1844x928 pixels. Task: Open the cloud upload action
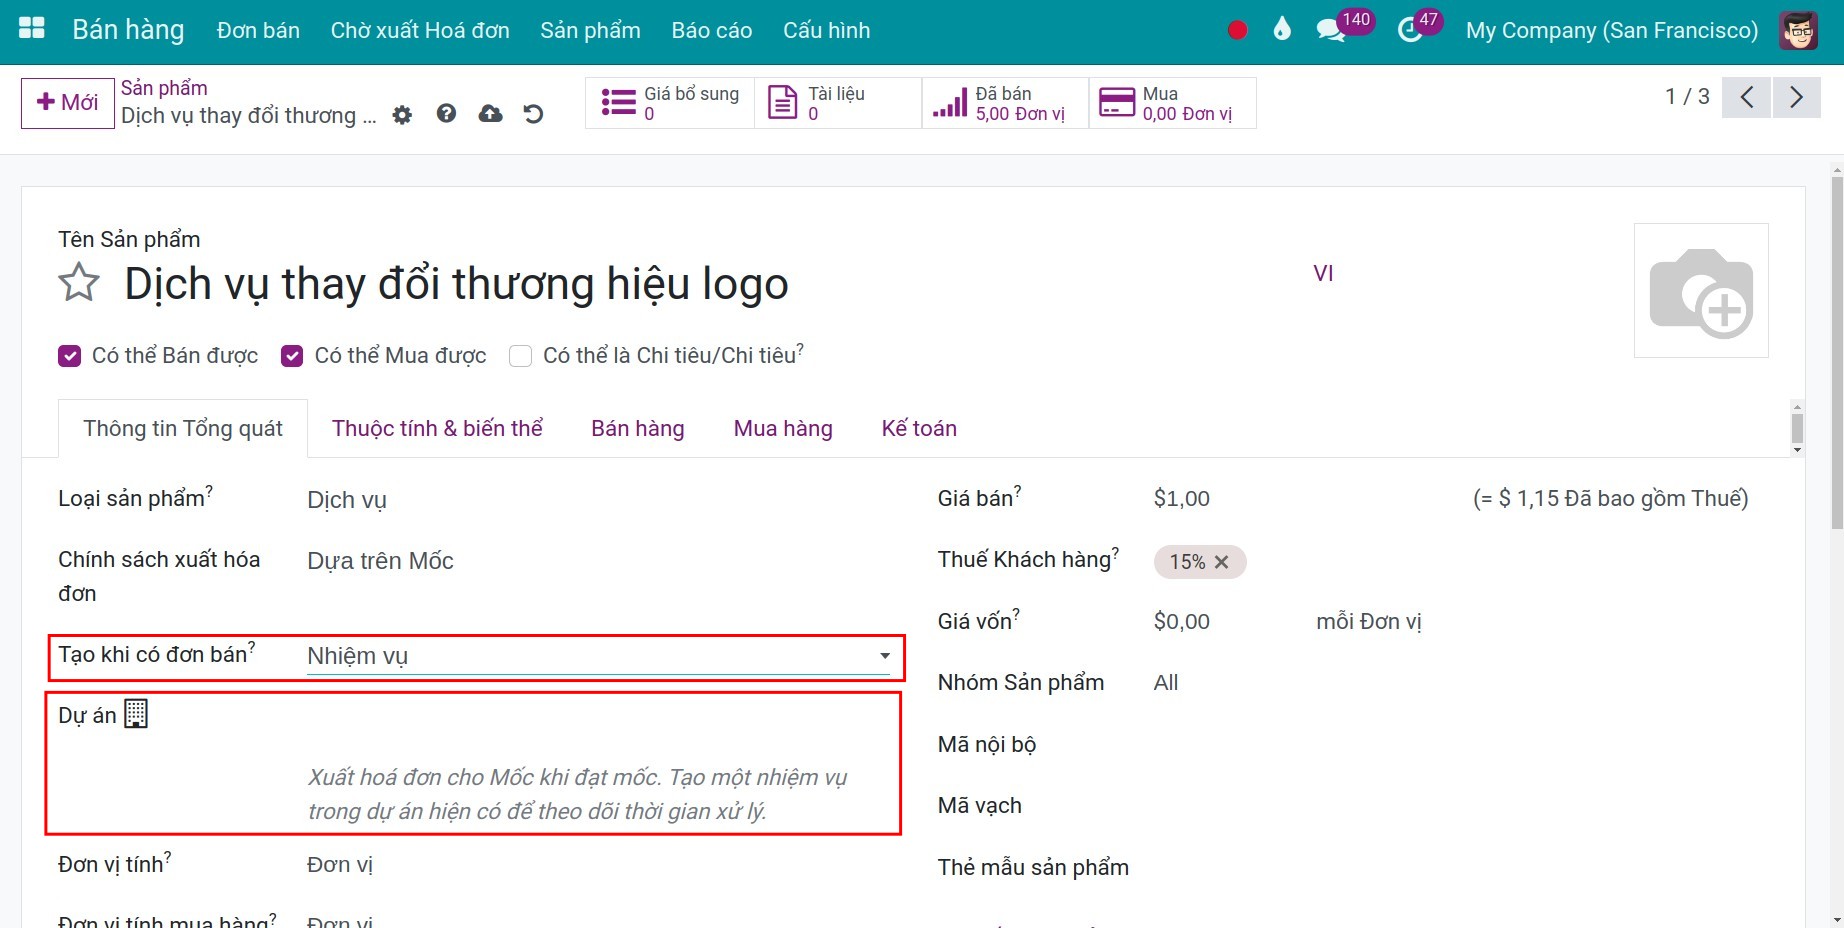click(489, 114)
